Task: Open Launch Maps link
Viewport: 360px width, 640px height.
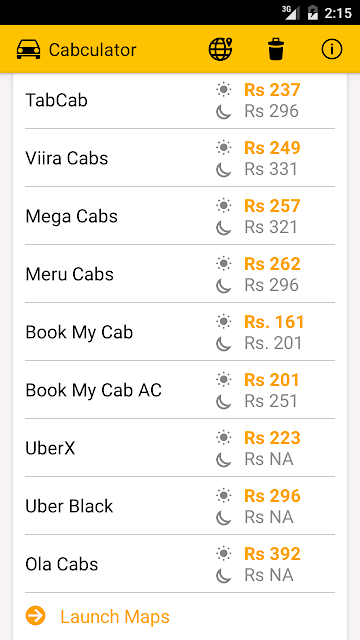Action: pyautogui.click(x=115, y=616)
